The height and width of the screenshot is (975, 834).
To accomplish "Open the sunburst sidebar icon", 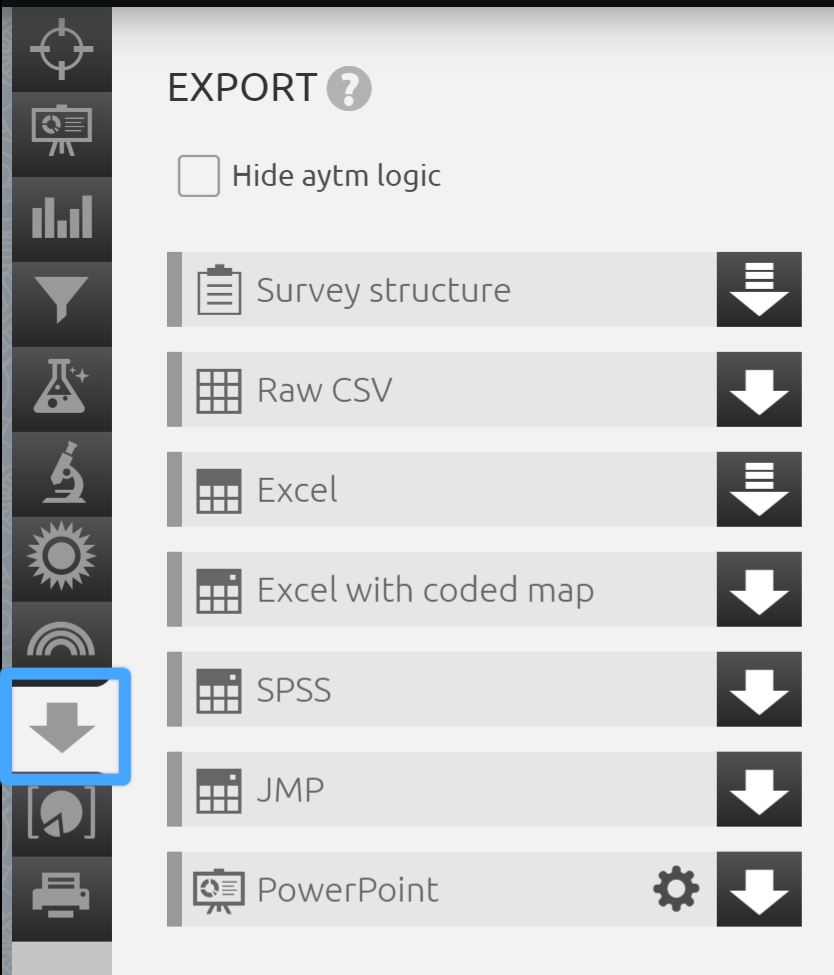I will tap(61, 555).
